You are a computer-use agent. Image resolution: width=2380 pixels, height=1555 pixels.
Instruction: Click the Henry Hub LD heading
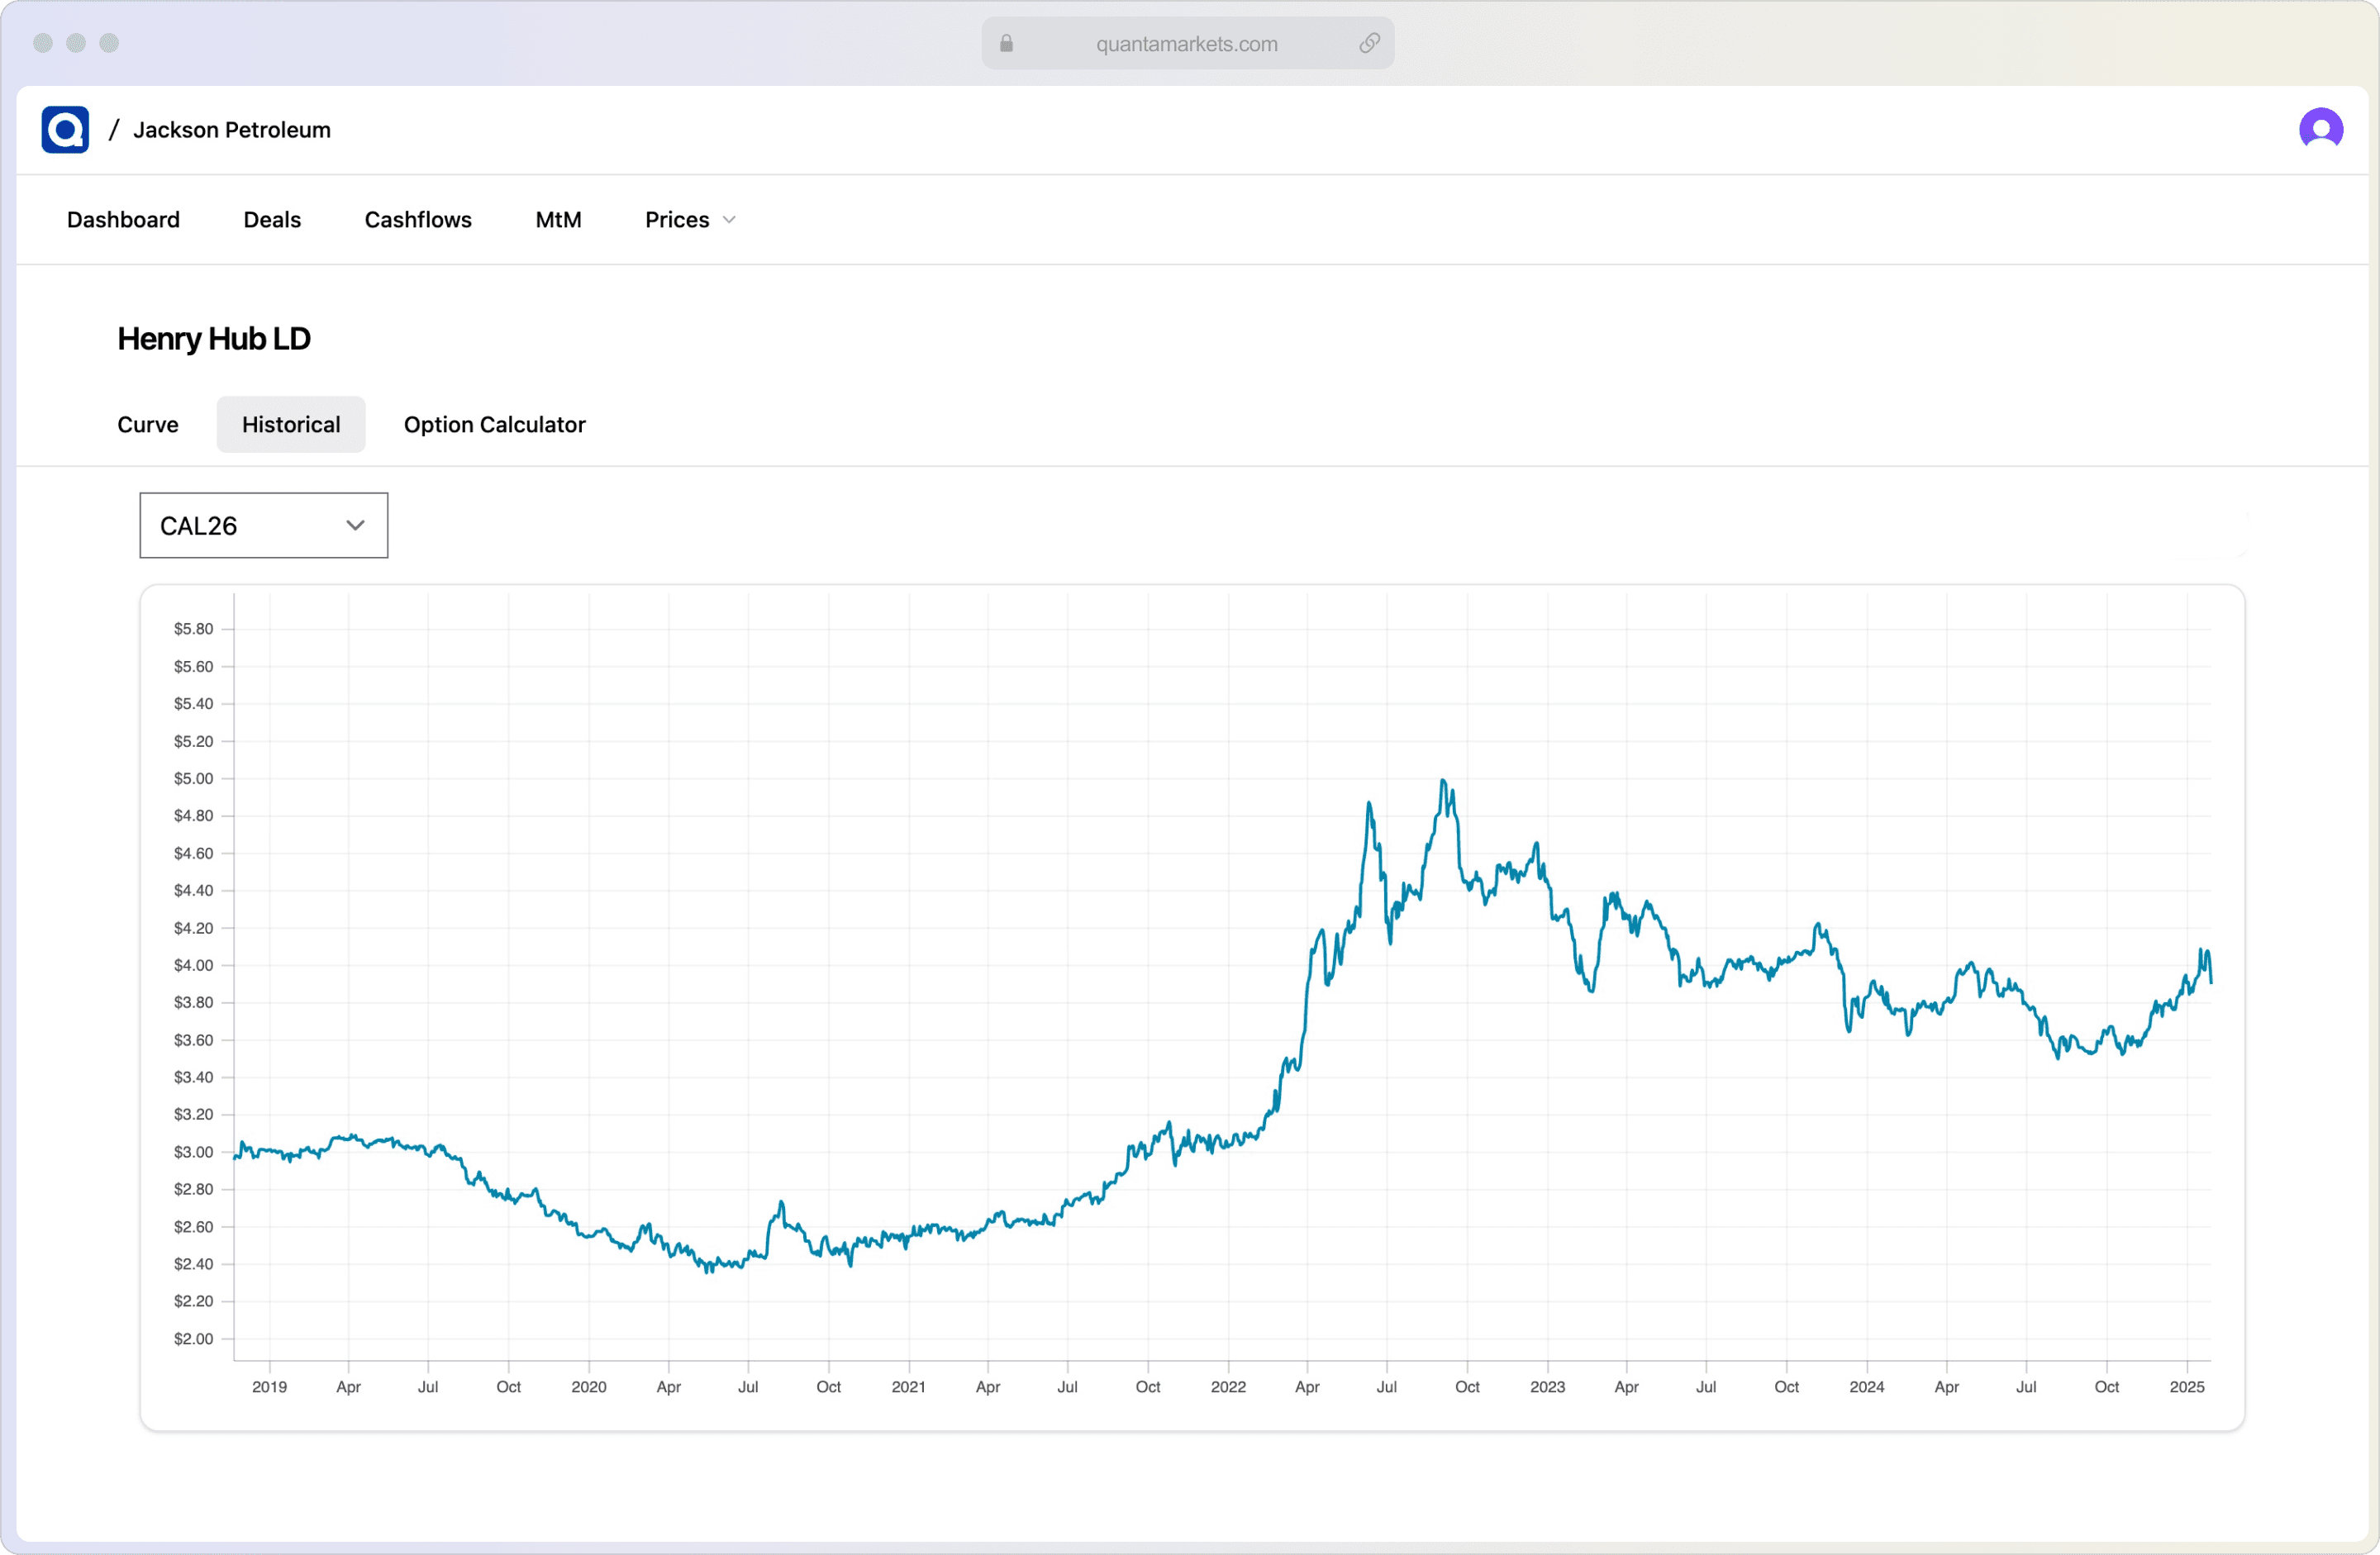pos(214,339)
